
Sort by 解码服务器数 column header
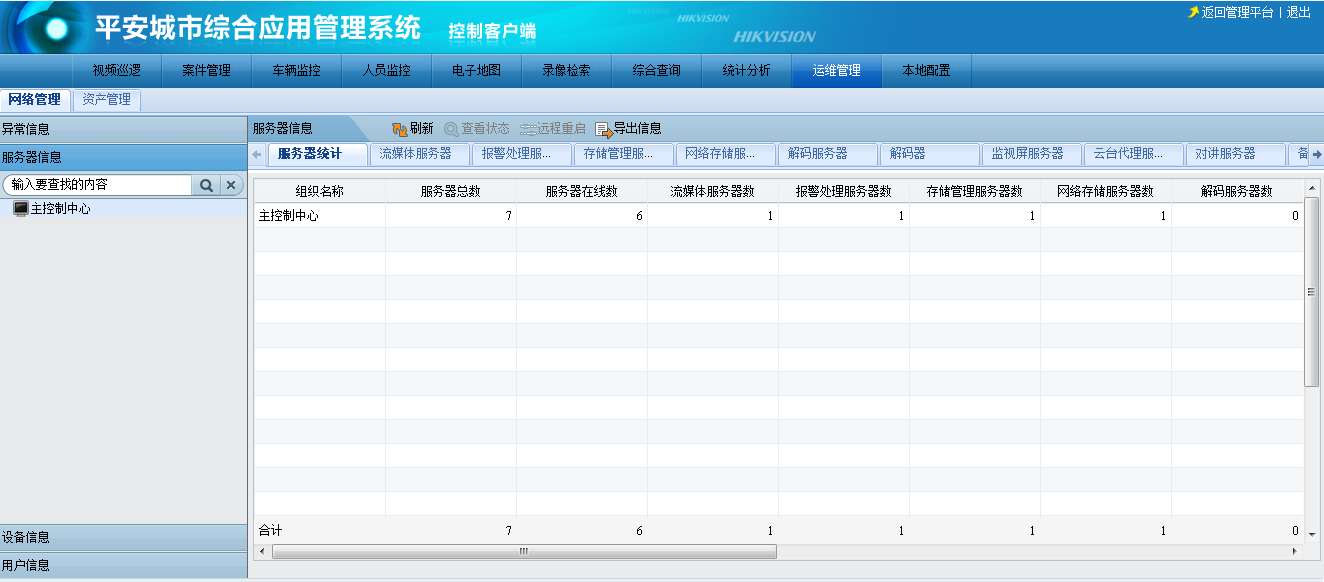coord(1237,191)
